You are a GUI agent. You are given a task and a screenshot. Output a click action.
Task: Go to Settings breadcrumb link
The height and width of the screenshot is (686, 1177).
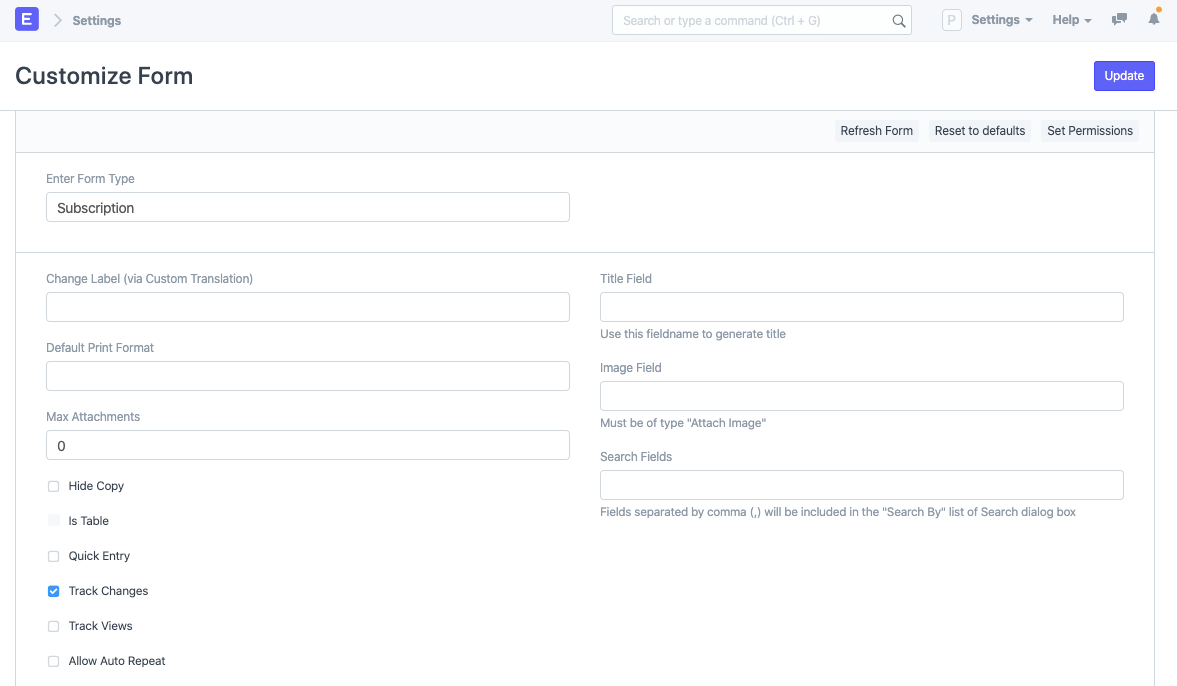[97, 20]
